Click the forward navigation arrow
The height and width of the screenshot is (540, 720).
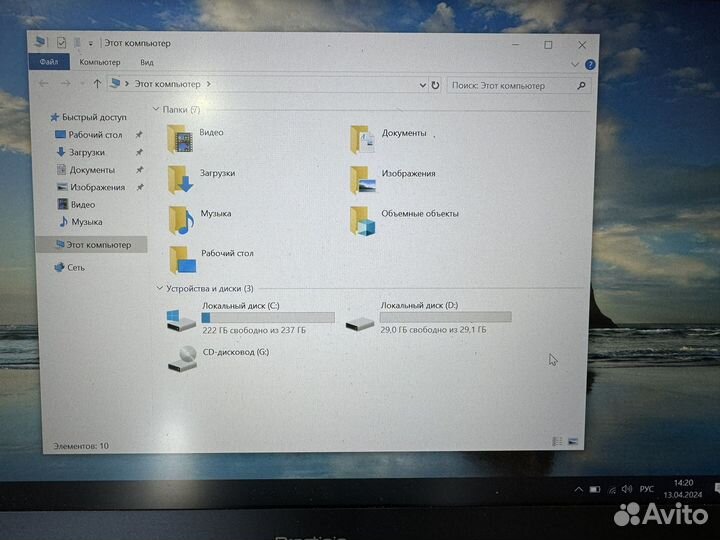tap(66, 83)
